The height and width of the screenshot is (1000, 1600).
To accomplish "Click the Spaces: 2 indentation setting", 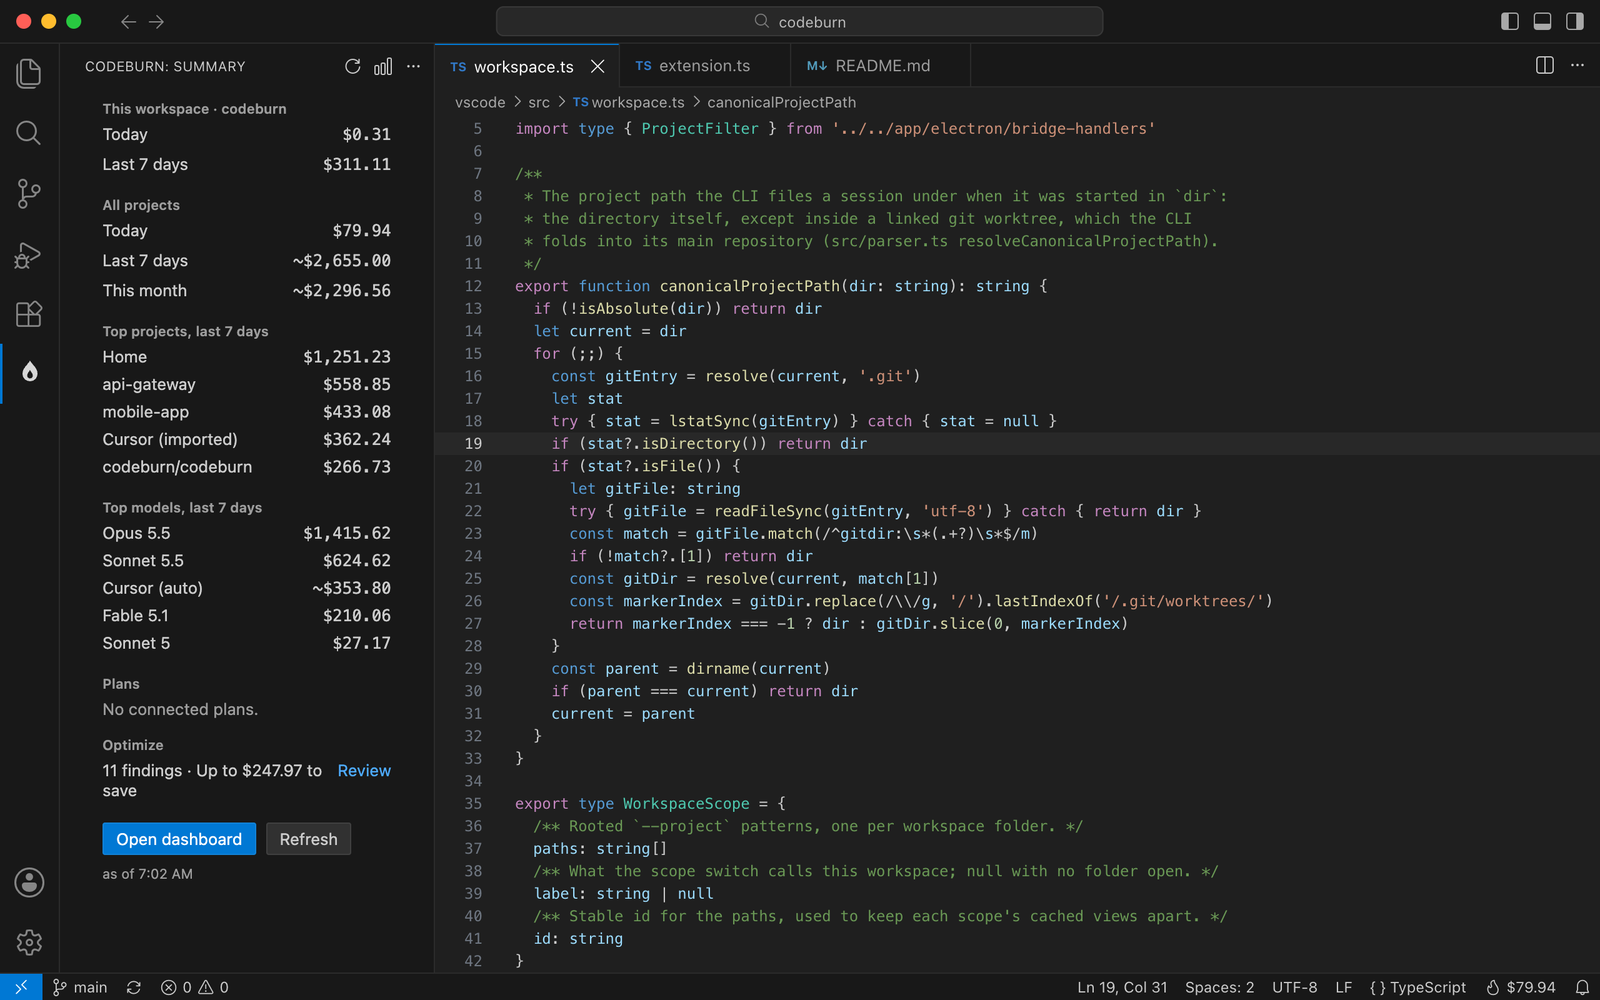I will pos(1219,987).
